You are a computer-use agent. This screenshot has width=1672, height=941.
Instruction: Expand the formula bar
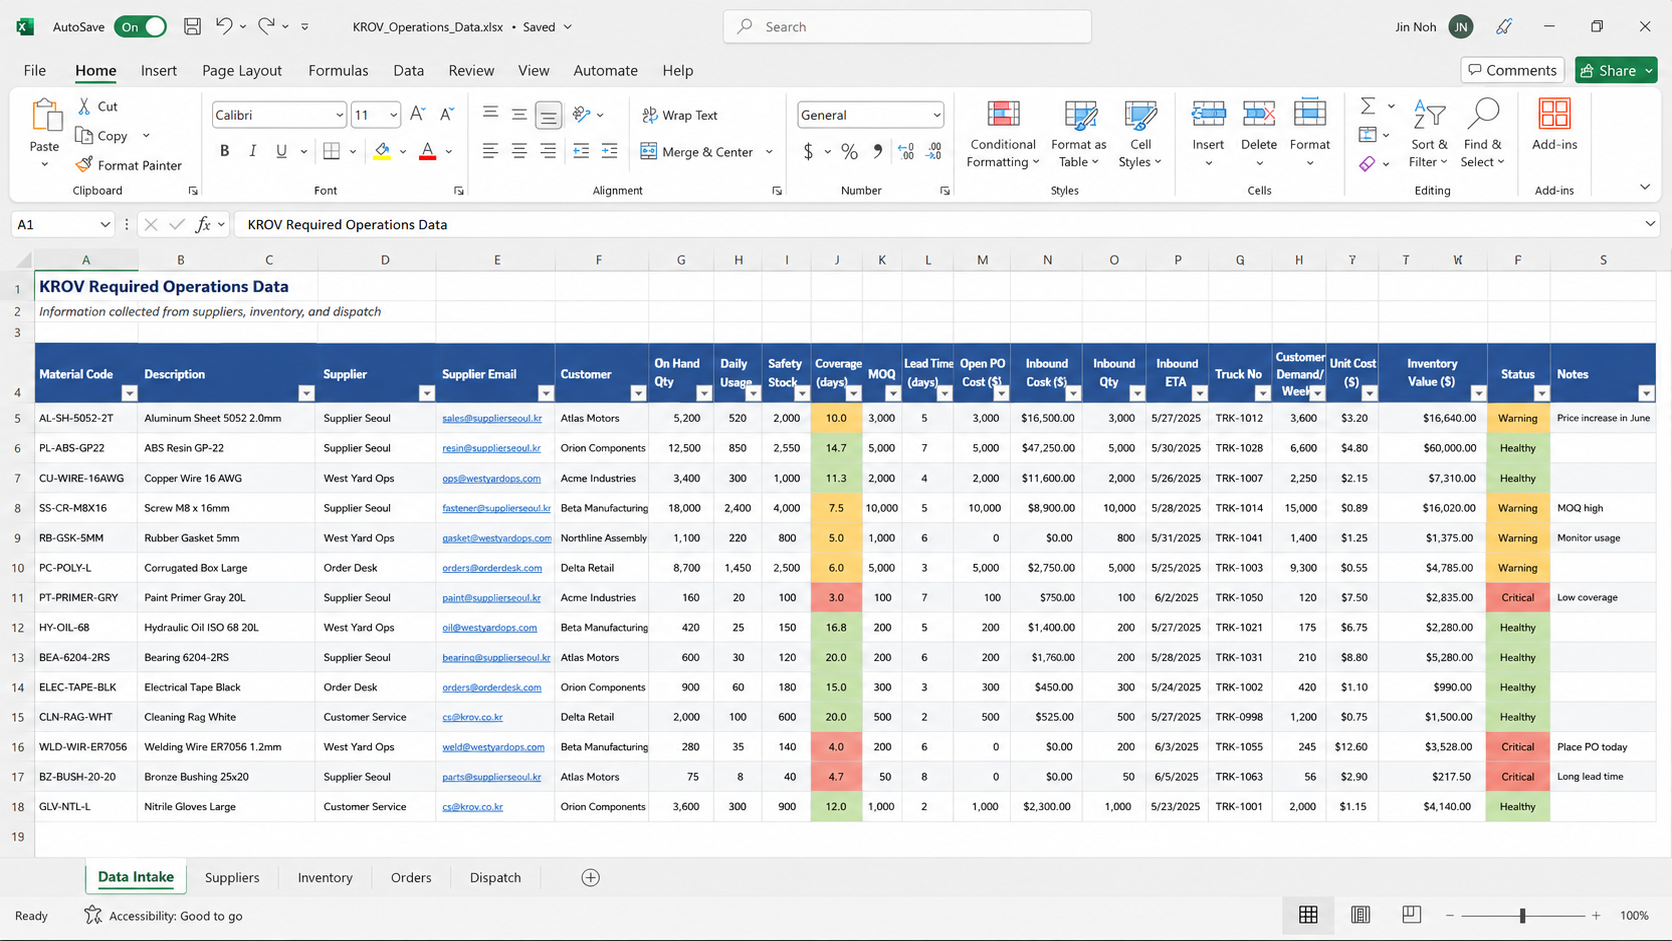coord(1650,224)
